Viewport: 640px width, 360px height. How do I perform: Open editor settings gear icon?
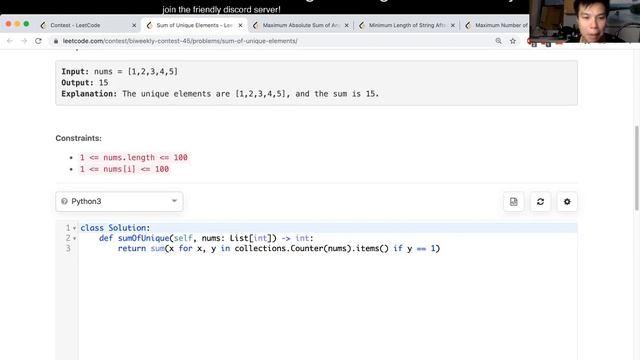pos(567,202)
